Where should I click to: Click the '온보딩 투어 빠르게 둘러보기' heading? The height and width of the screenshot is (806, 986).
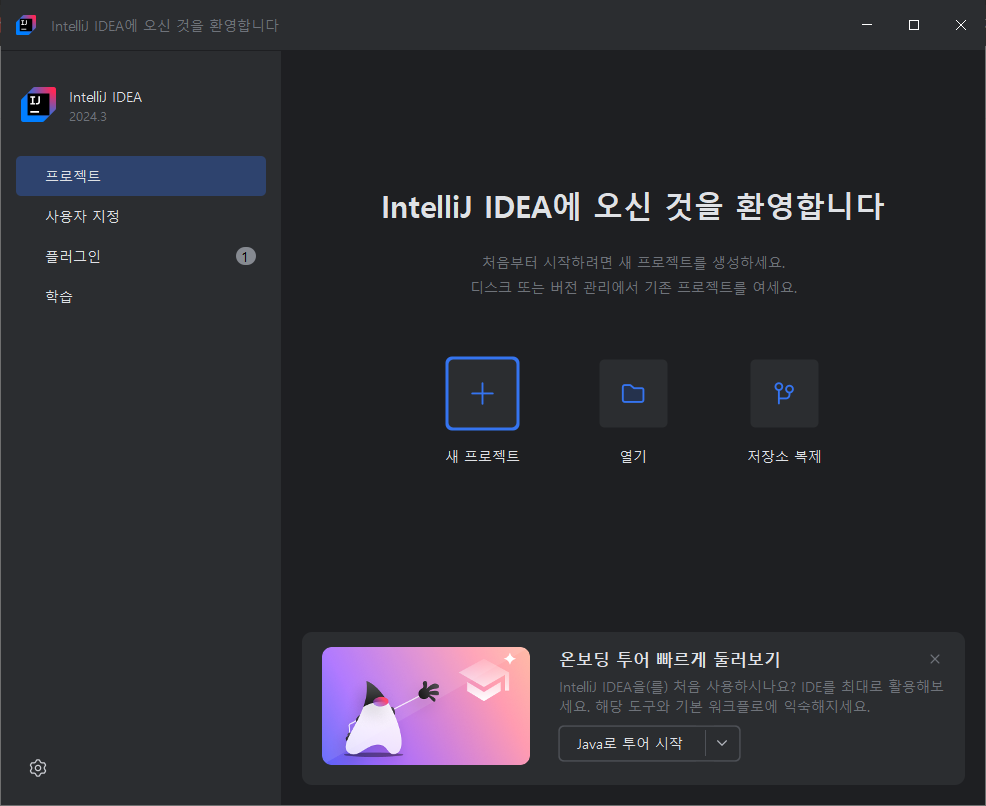[x=670, y=660]
